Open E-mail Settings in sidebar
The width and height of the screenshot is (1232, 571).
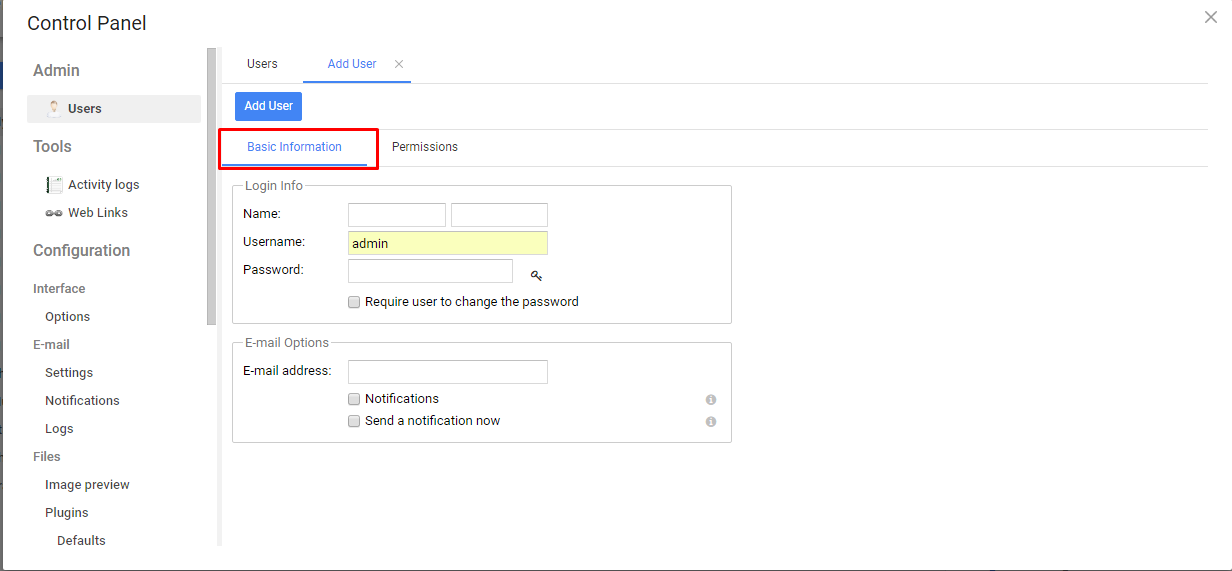69,373
